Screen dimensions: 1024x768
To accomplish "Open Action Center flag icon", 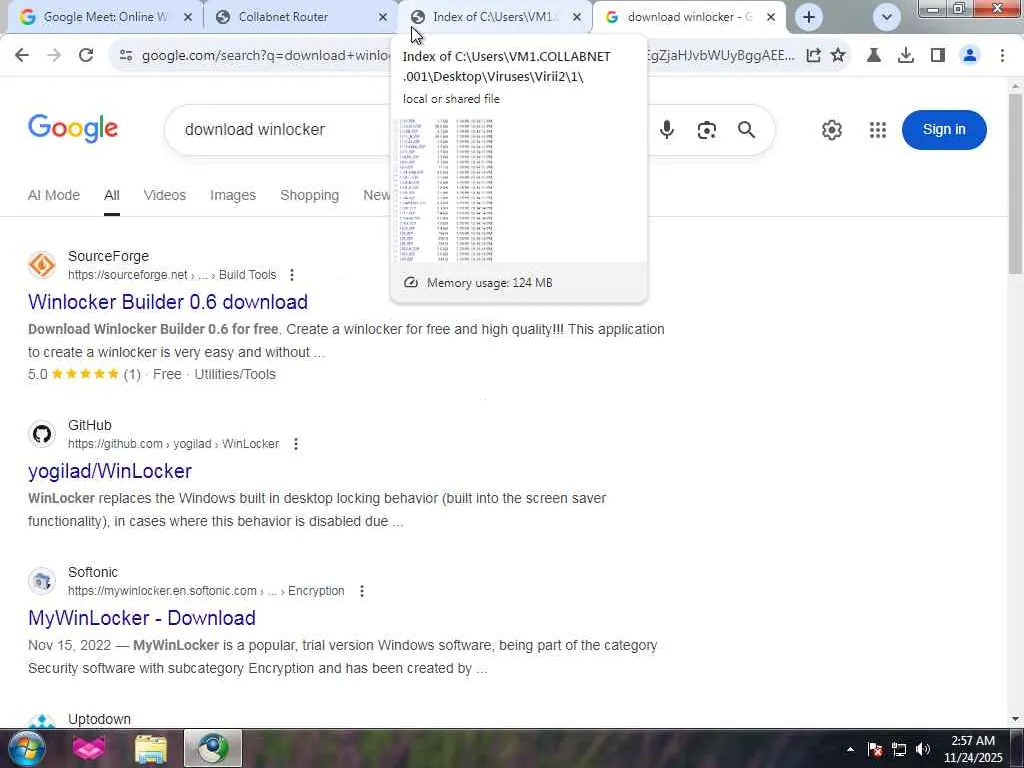I will (x=875, y=749).
